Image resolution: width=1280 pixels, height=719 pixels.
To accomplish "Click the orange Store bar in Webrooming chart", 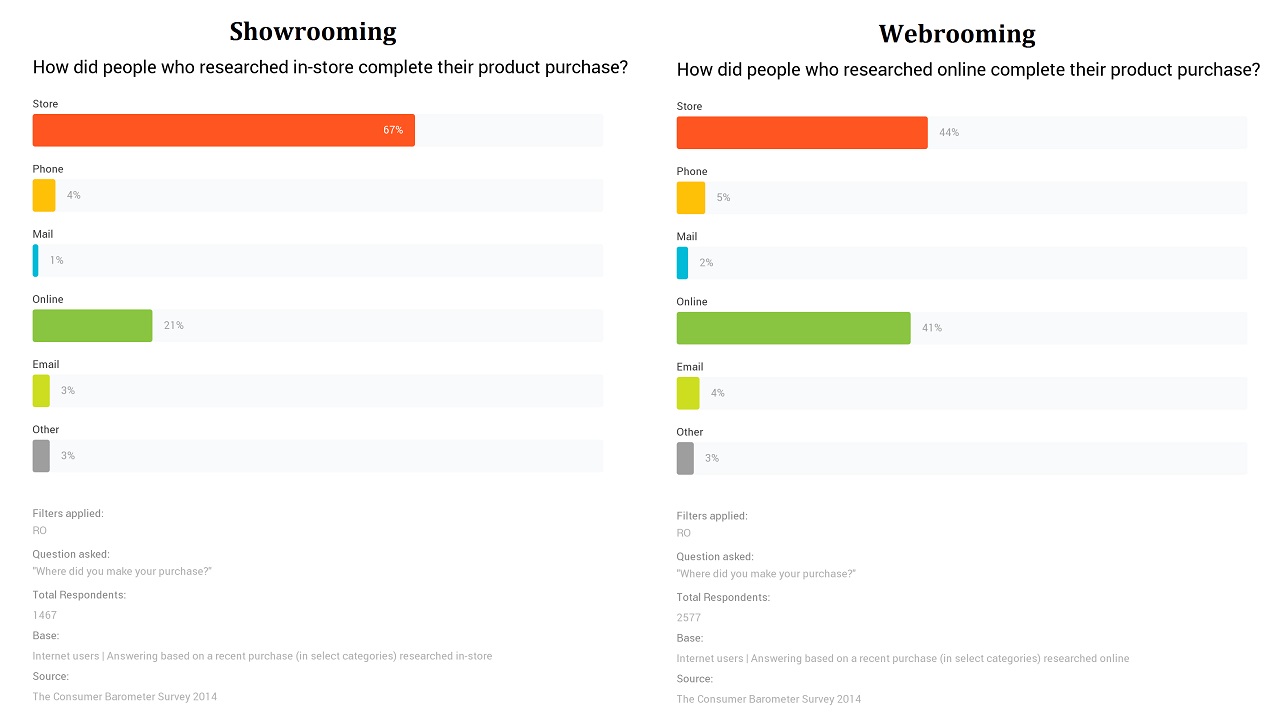I will point(802,132).
